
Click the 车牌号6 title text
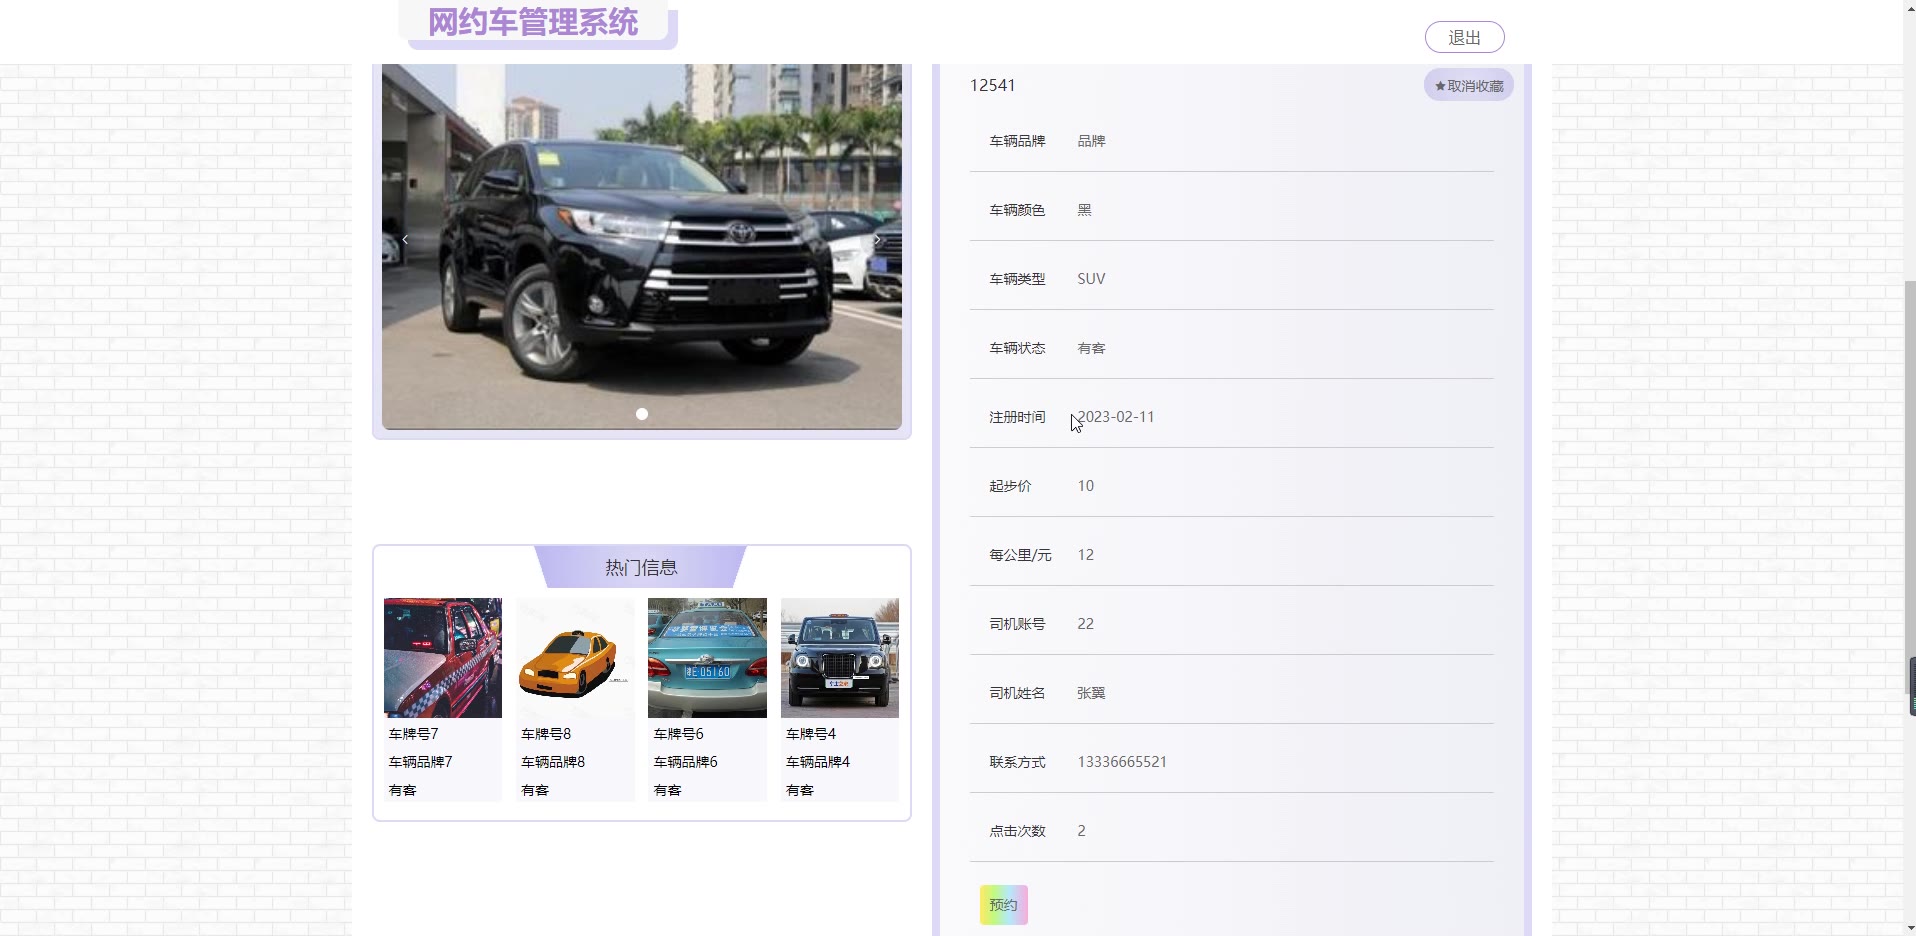(678, 734)
